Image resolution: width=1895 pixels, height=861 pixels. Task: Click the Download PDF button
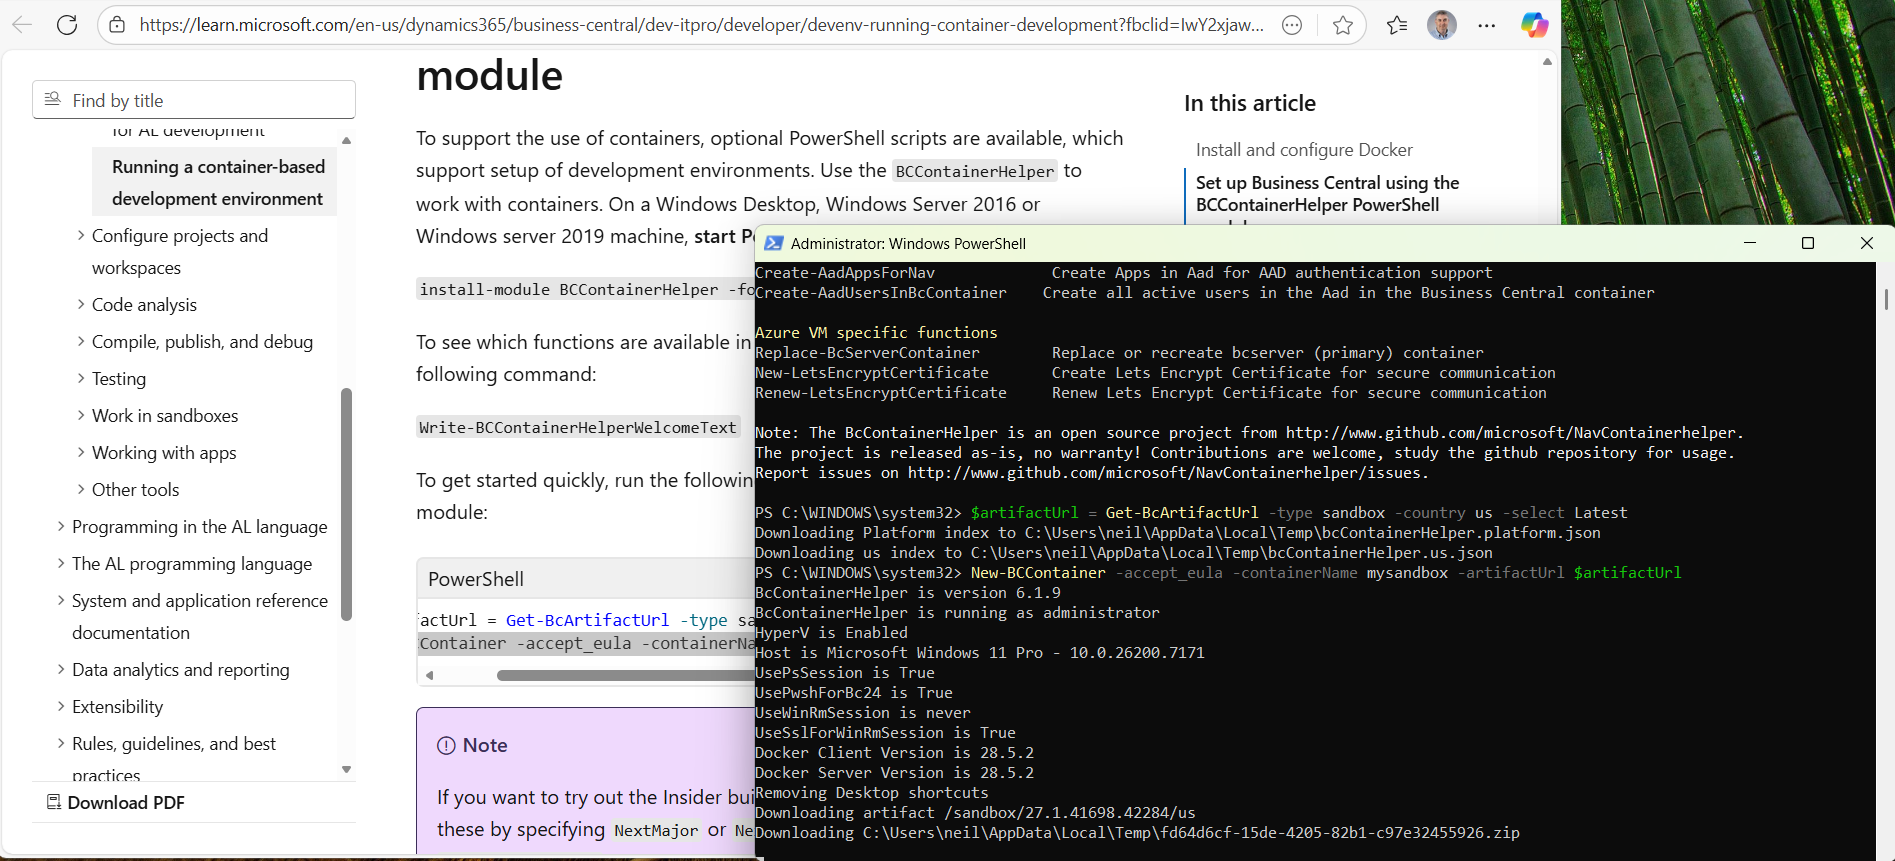[x=116, y=802]
